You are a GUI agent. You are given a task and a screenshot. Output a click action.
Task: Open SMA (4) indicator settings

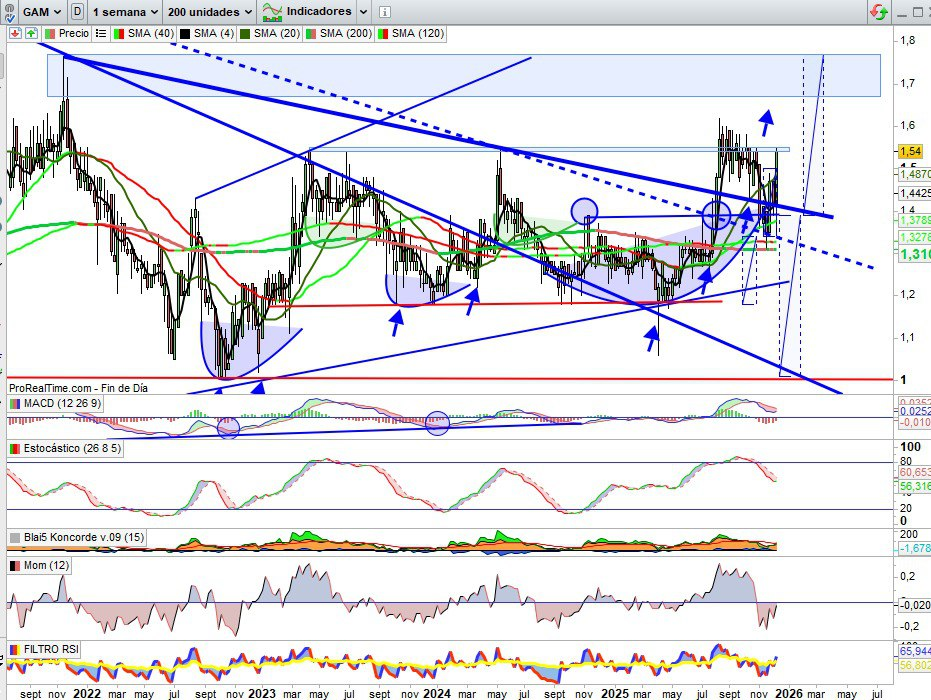(x=214, y=33)
